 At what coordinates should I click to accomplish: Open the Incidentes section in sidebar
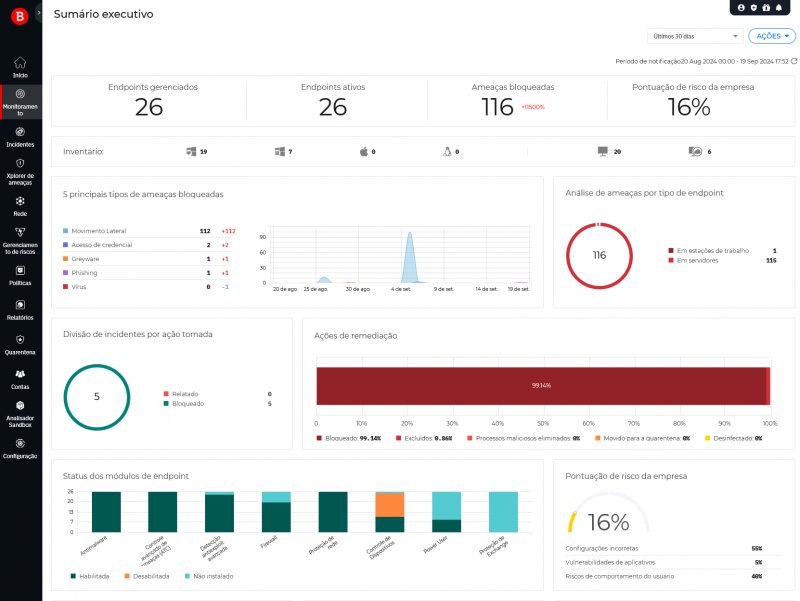20,137
